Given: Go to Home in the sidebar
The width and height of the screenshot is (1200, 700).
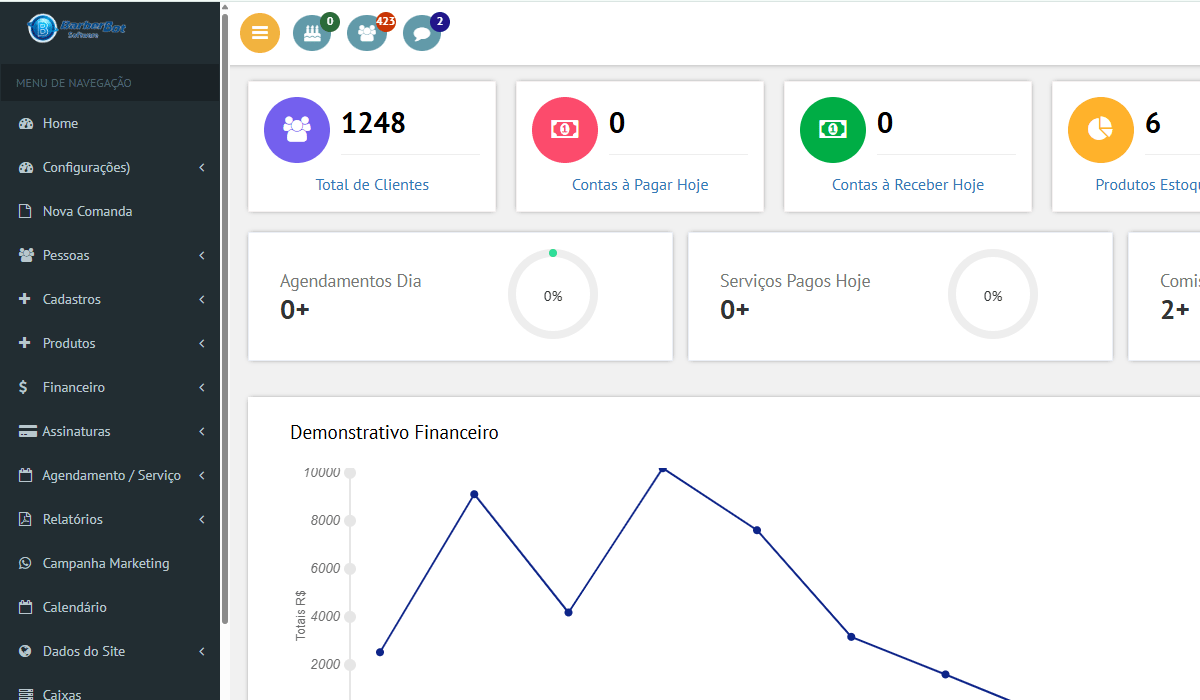Looking at the screenshot, I should [x=60, y=123].
